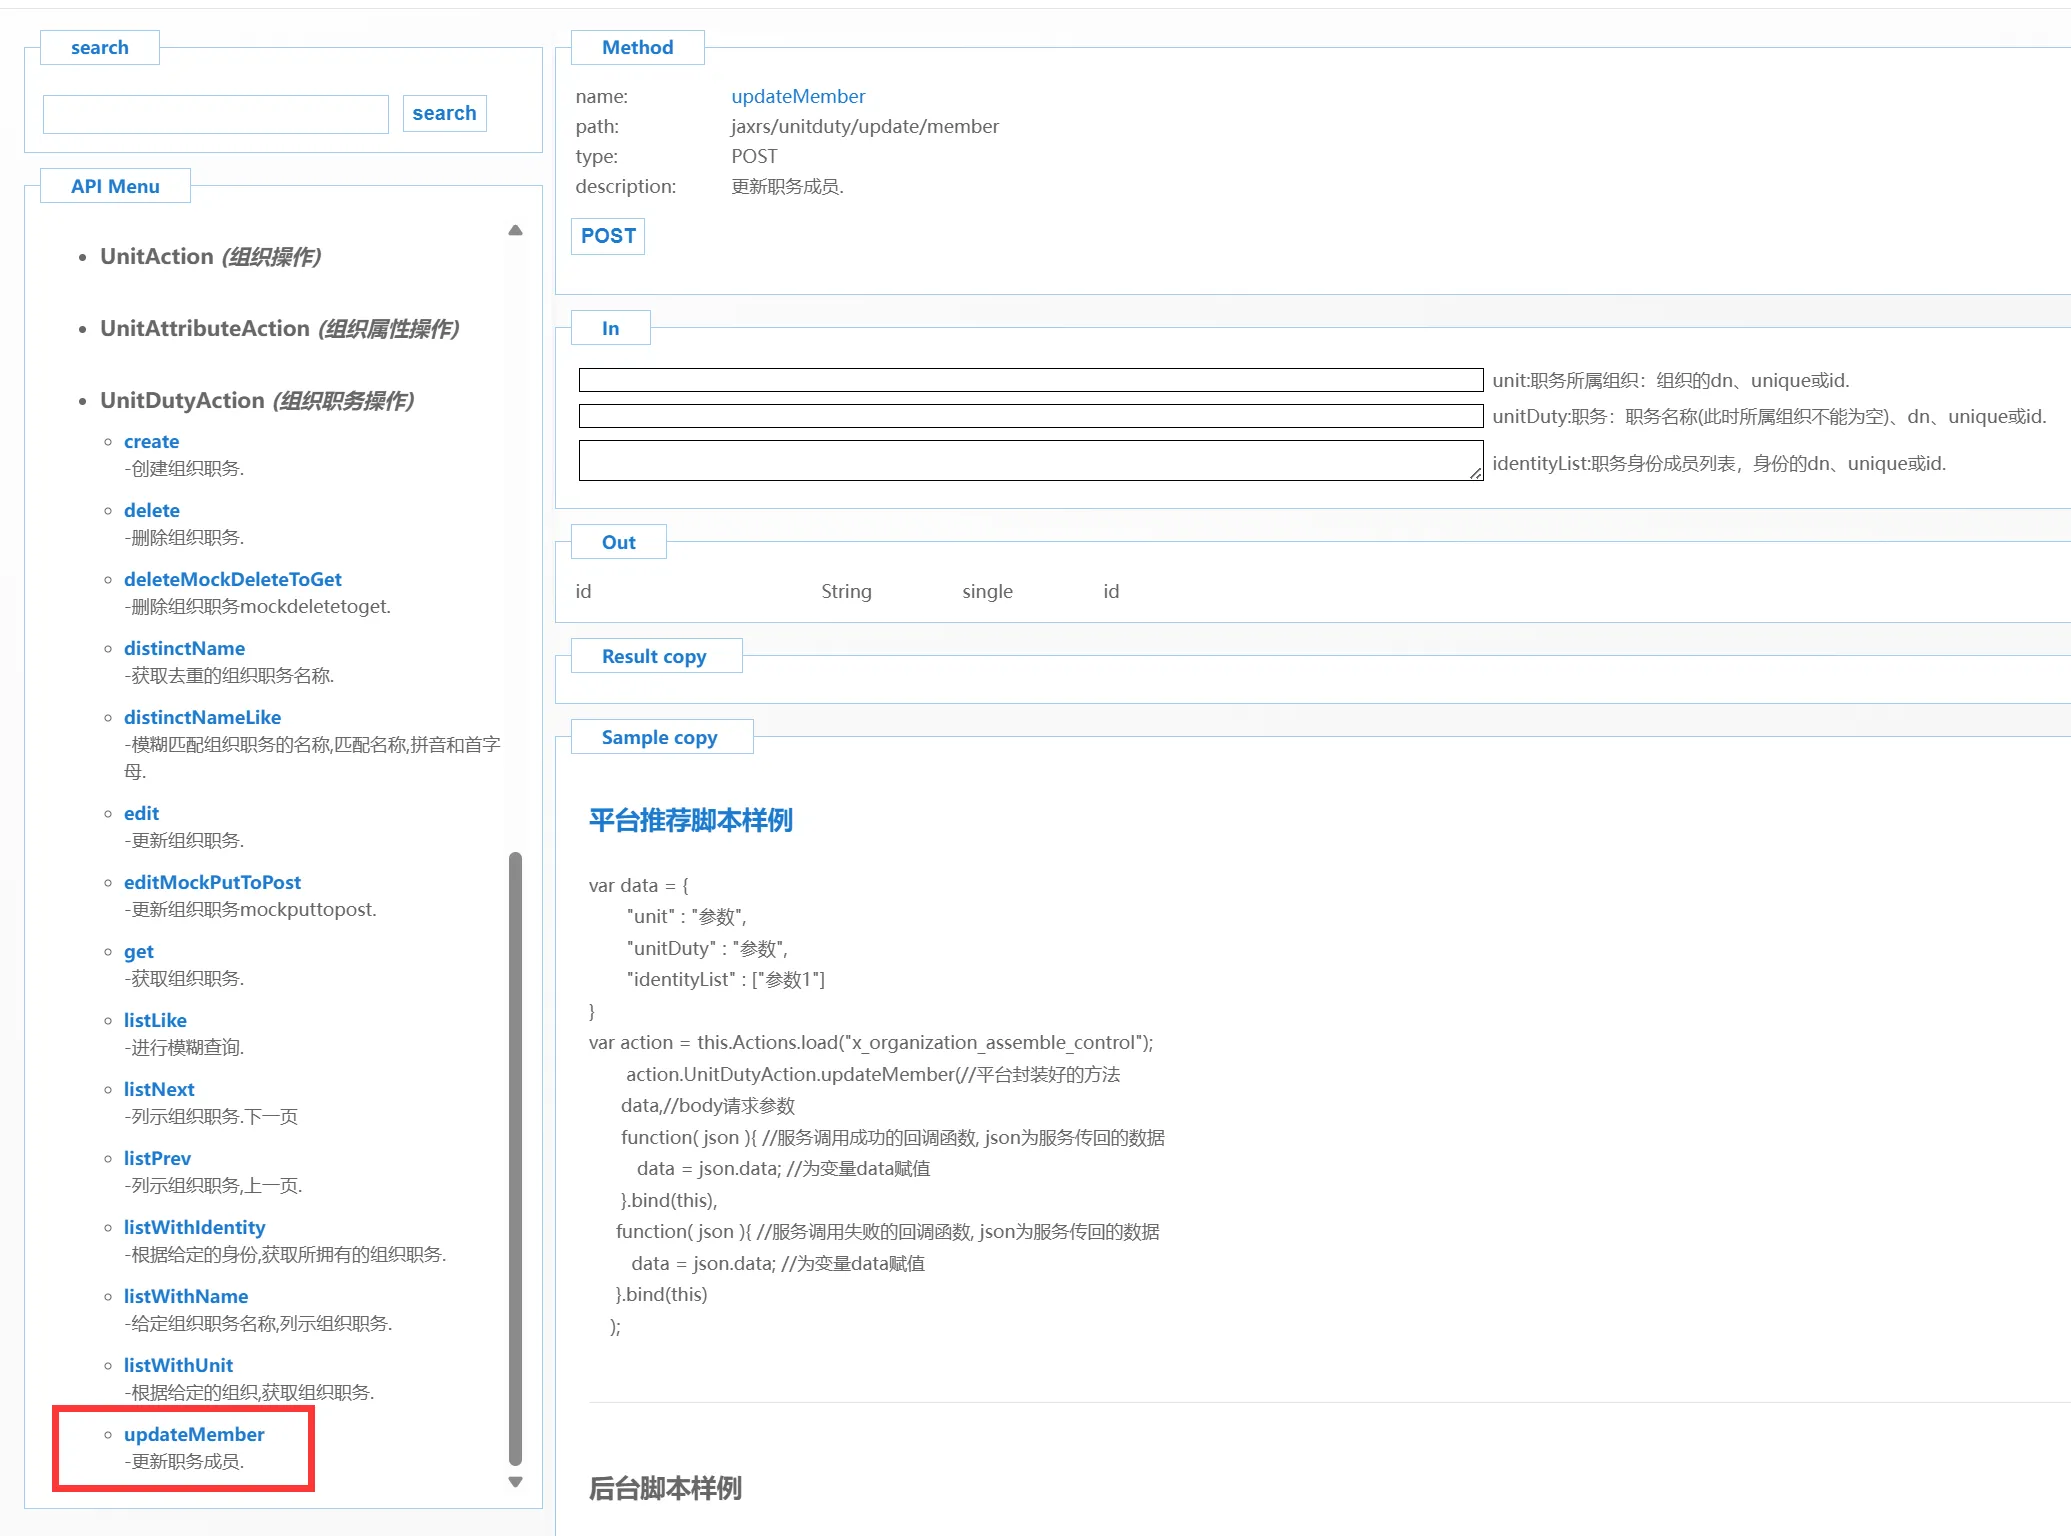Collapse the UnitDutyAction menu group
The image size is (2071, 1536).
182,401
